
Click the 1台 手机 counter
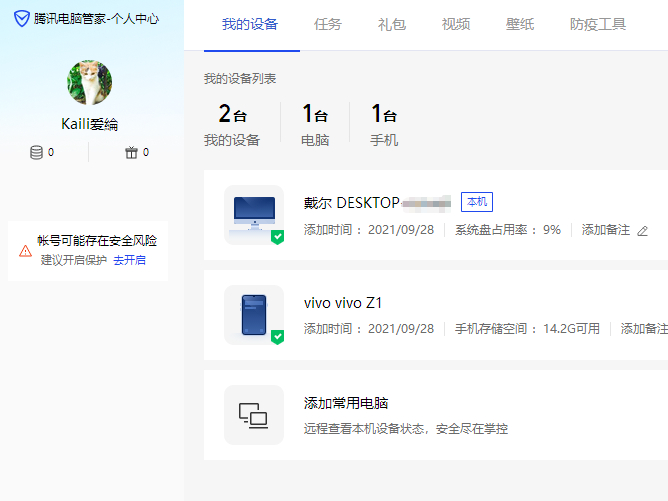384,125
